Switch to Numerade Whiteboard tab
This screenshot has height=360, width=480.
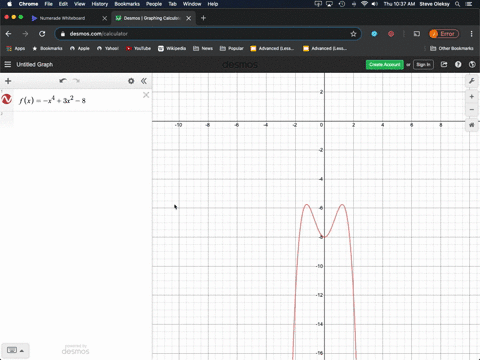(x=62, y=18)
